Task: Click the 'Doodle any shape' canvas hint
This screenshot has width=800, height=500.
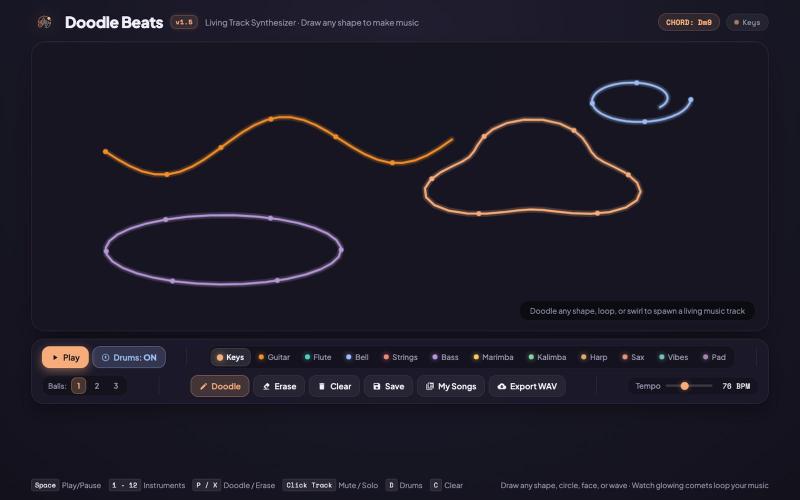Action: click(x=637, y=311)
